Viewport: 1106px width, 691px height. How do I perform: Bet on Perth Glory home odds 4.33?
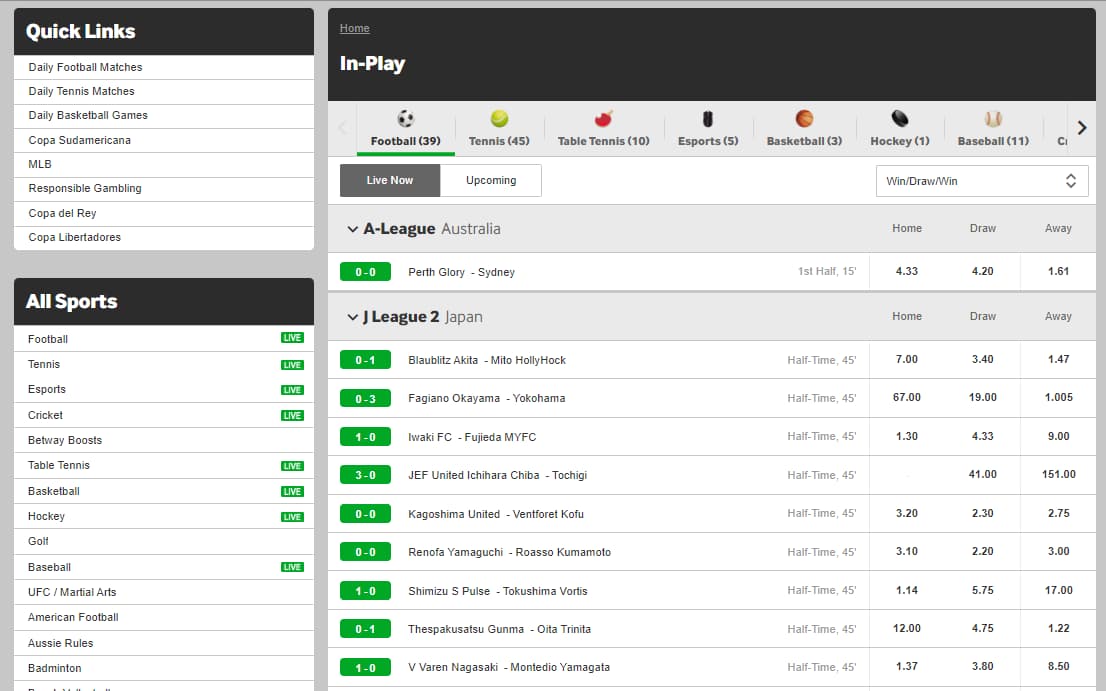pos(907,271)
